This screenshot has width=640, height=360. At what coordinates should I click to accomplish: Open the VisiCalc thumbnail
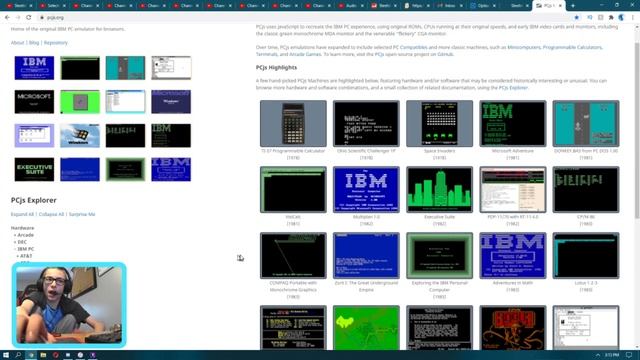click(293, 189)
